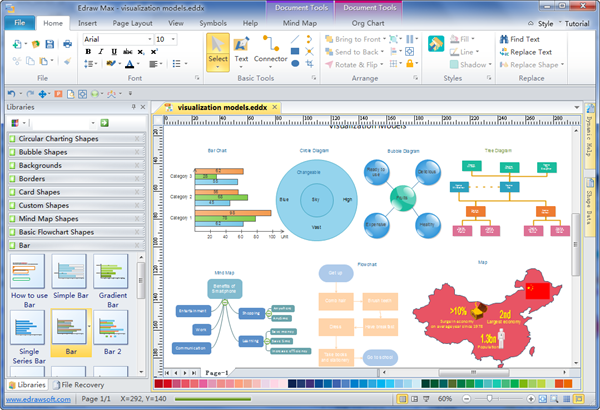The height and width of the screenshot is (410, 600).
Task: Expand the Mind Map Shapes library
Action: coord(76,219)
